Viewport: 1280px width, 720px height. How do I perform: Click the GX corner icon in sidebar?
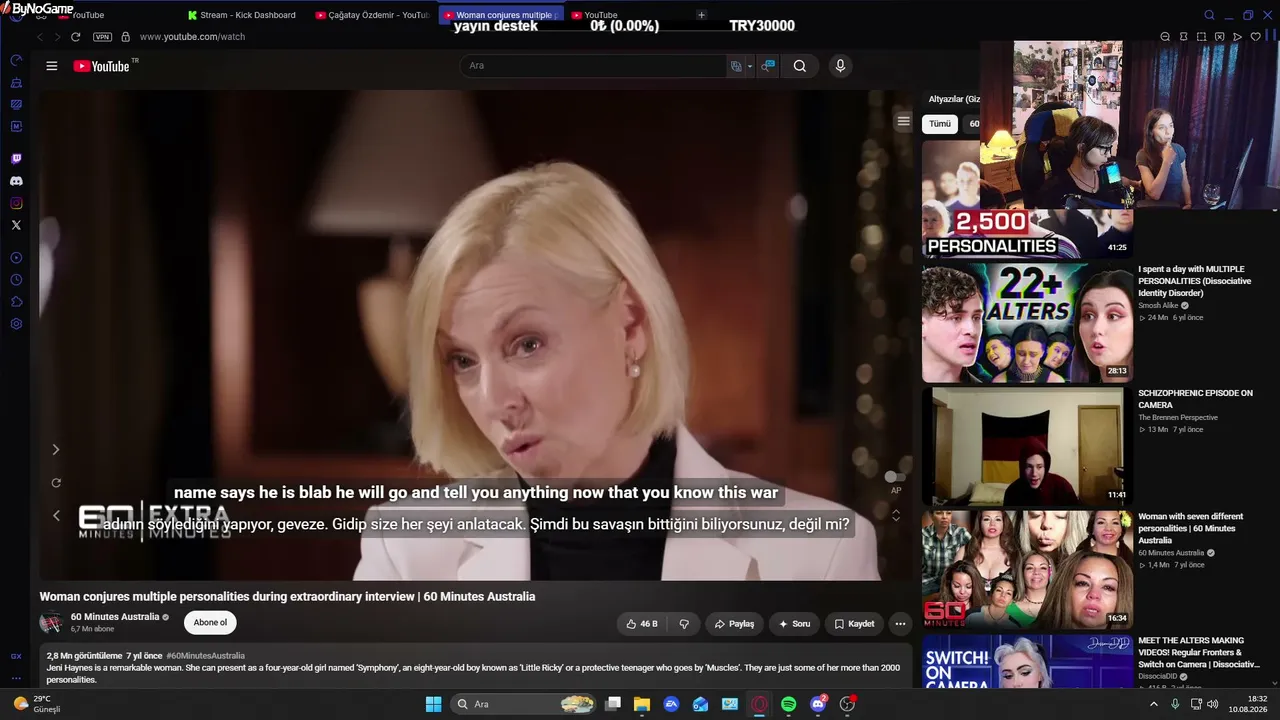pos(16,657)
